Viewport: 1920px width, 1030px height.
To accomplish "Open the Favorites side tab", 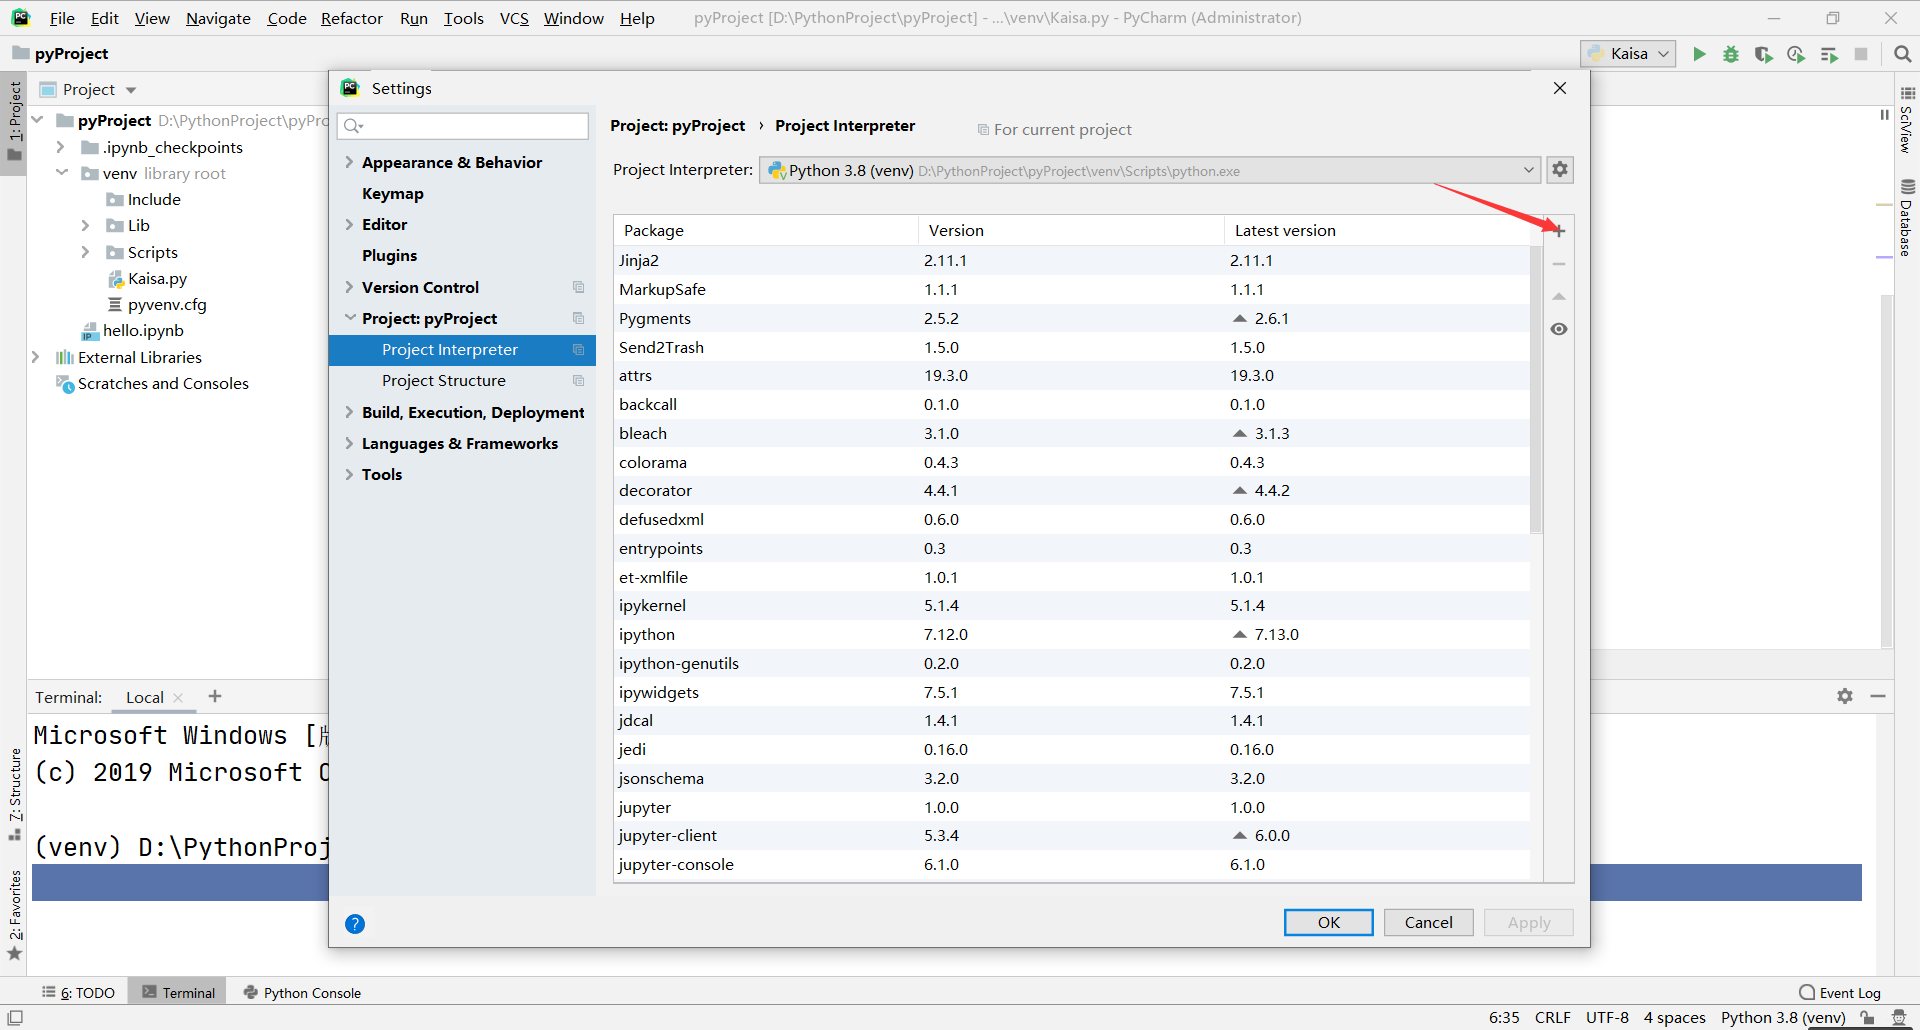I will pos(15,914).
